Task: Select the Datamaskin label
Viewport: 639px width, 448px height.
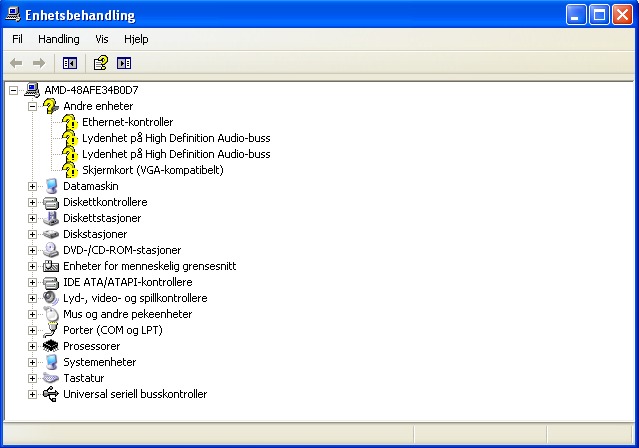Action: tap(90, 186)
